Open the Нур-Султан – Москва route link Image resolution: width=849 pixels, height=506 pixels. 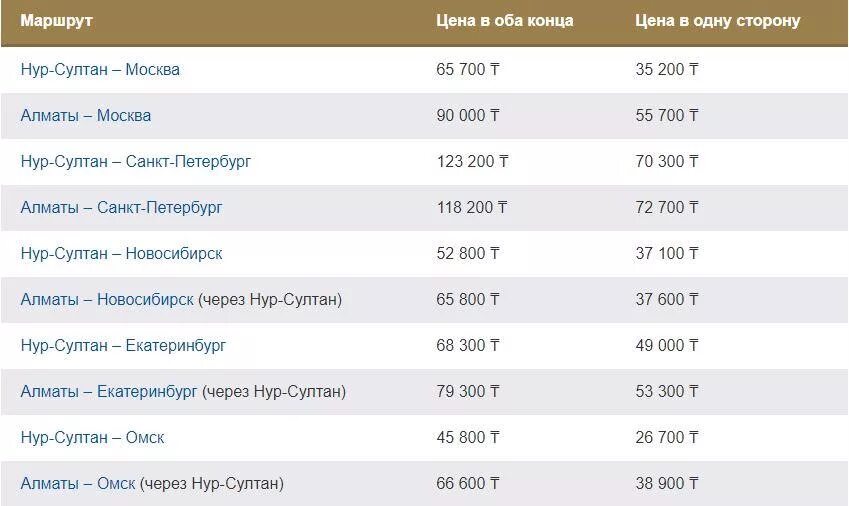[x=100, y=69]
